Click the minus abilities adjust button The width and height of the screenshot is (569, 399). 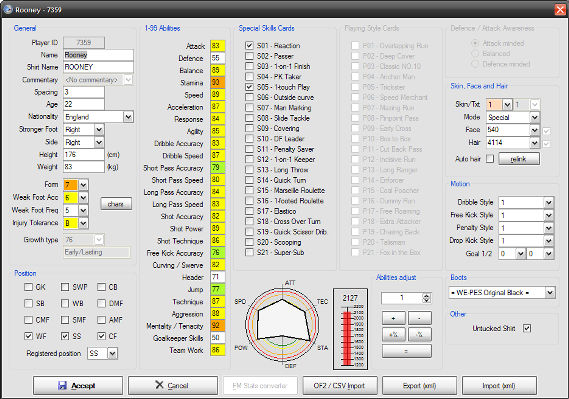pyautogui.click(x=419, y=318)
